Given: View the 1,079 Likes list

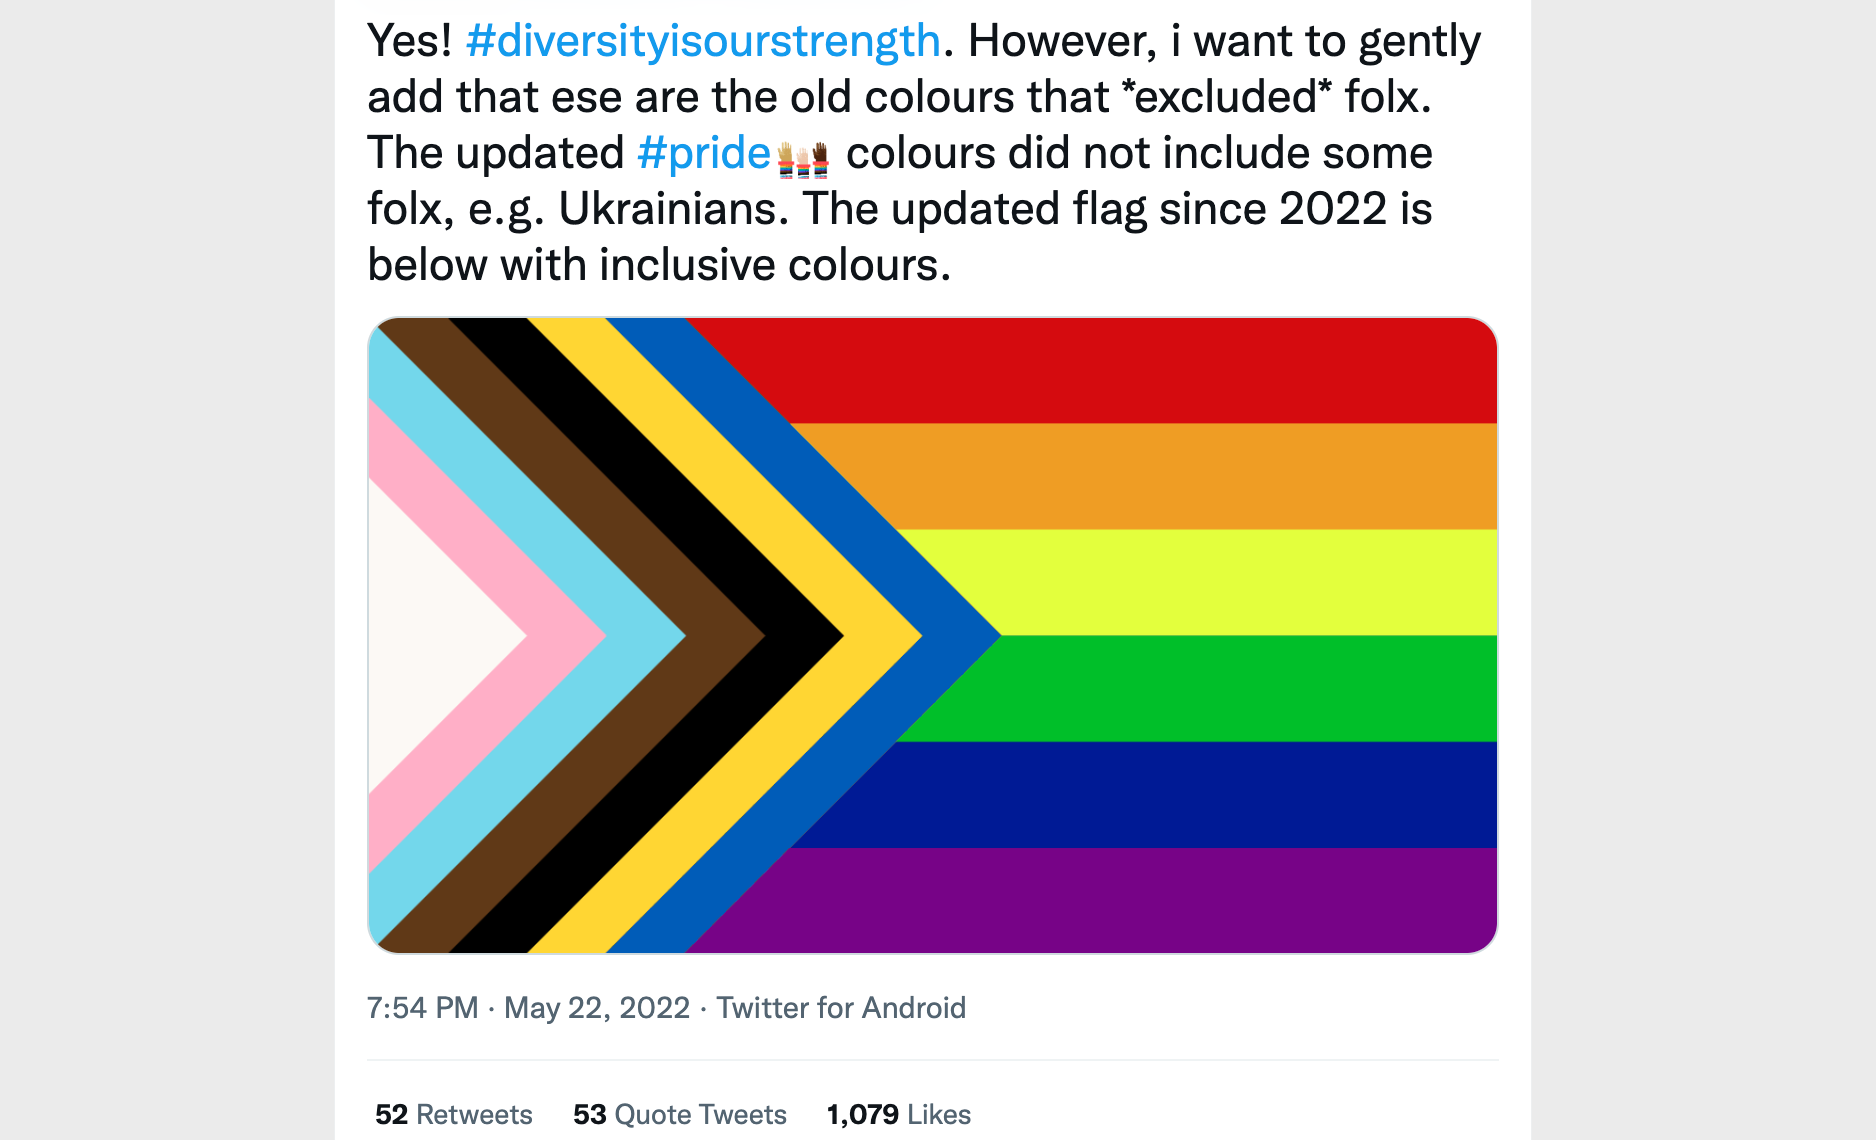Looking at the screenshot, I should pos(898,1114).
